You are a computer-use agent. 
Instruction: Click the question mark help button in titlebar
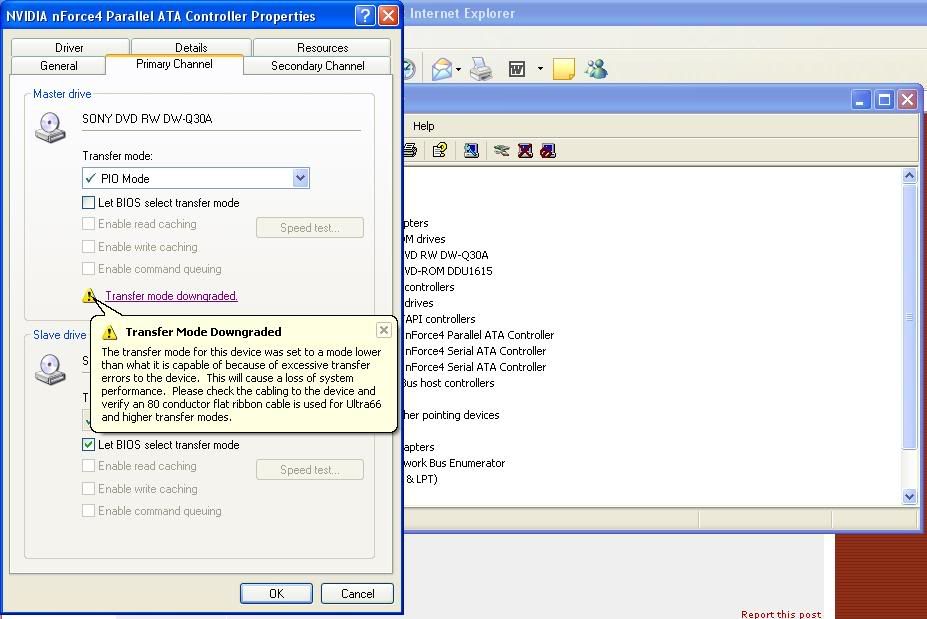coord(365,15)
